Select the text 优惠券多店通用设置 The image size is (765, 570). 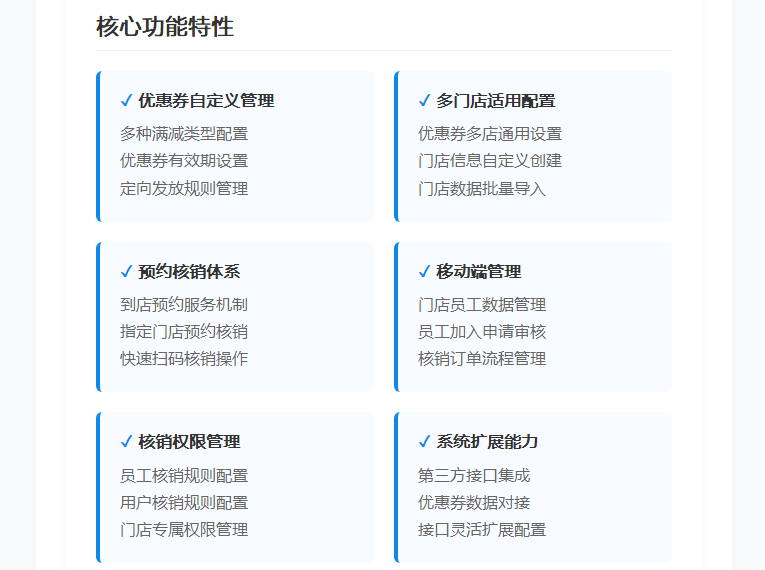pos(490,134)
